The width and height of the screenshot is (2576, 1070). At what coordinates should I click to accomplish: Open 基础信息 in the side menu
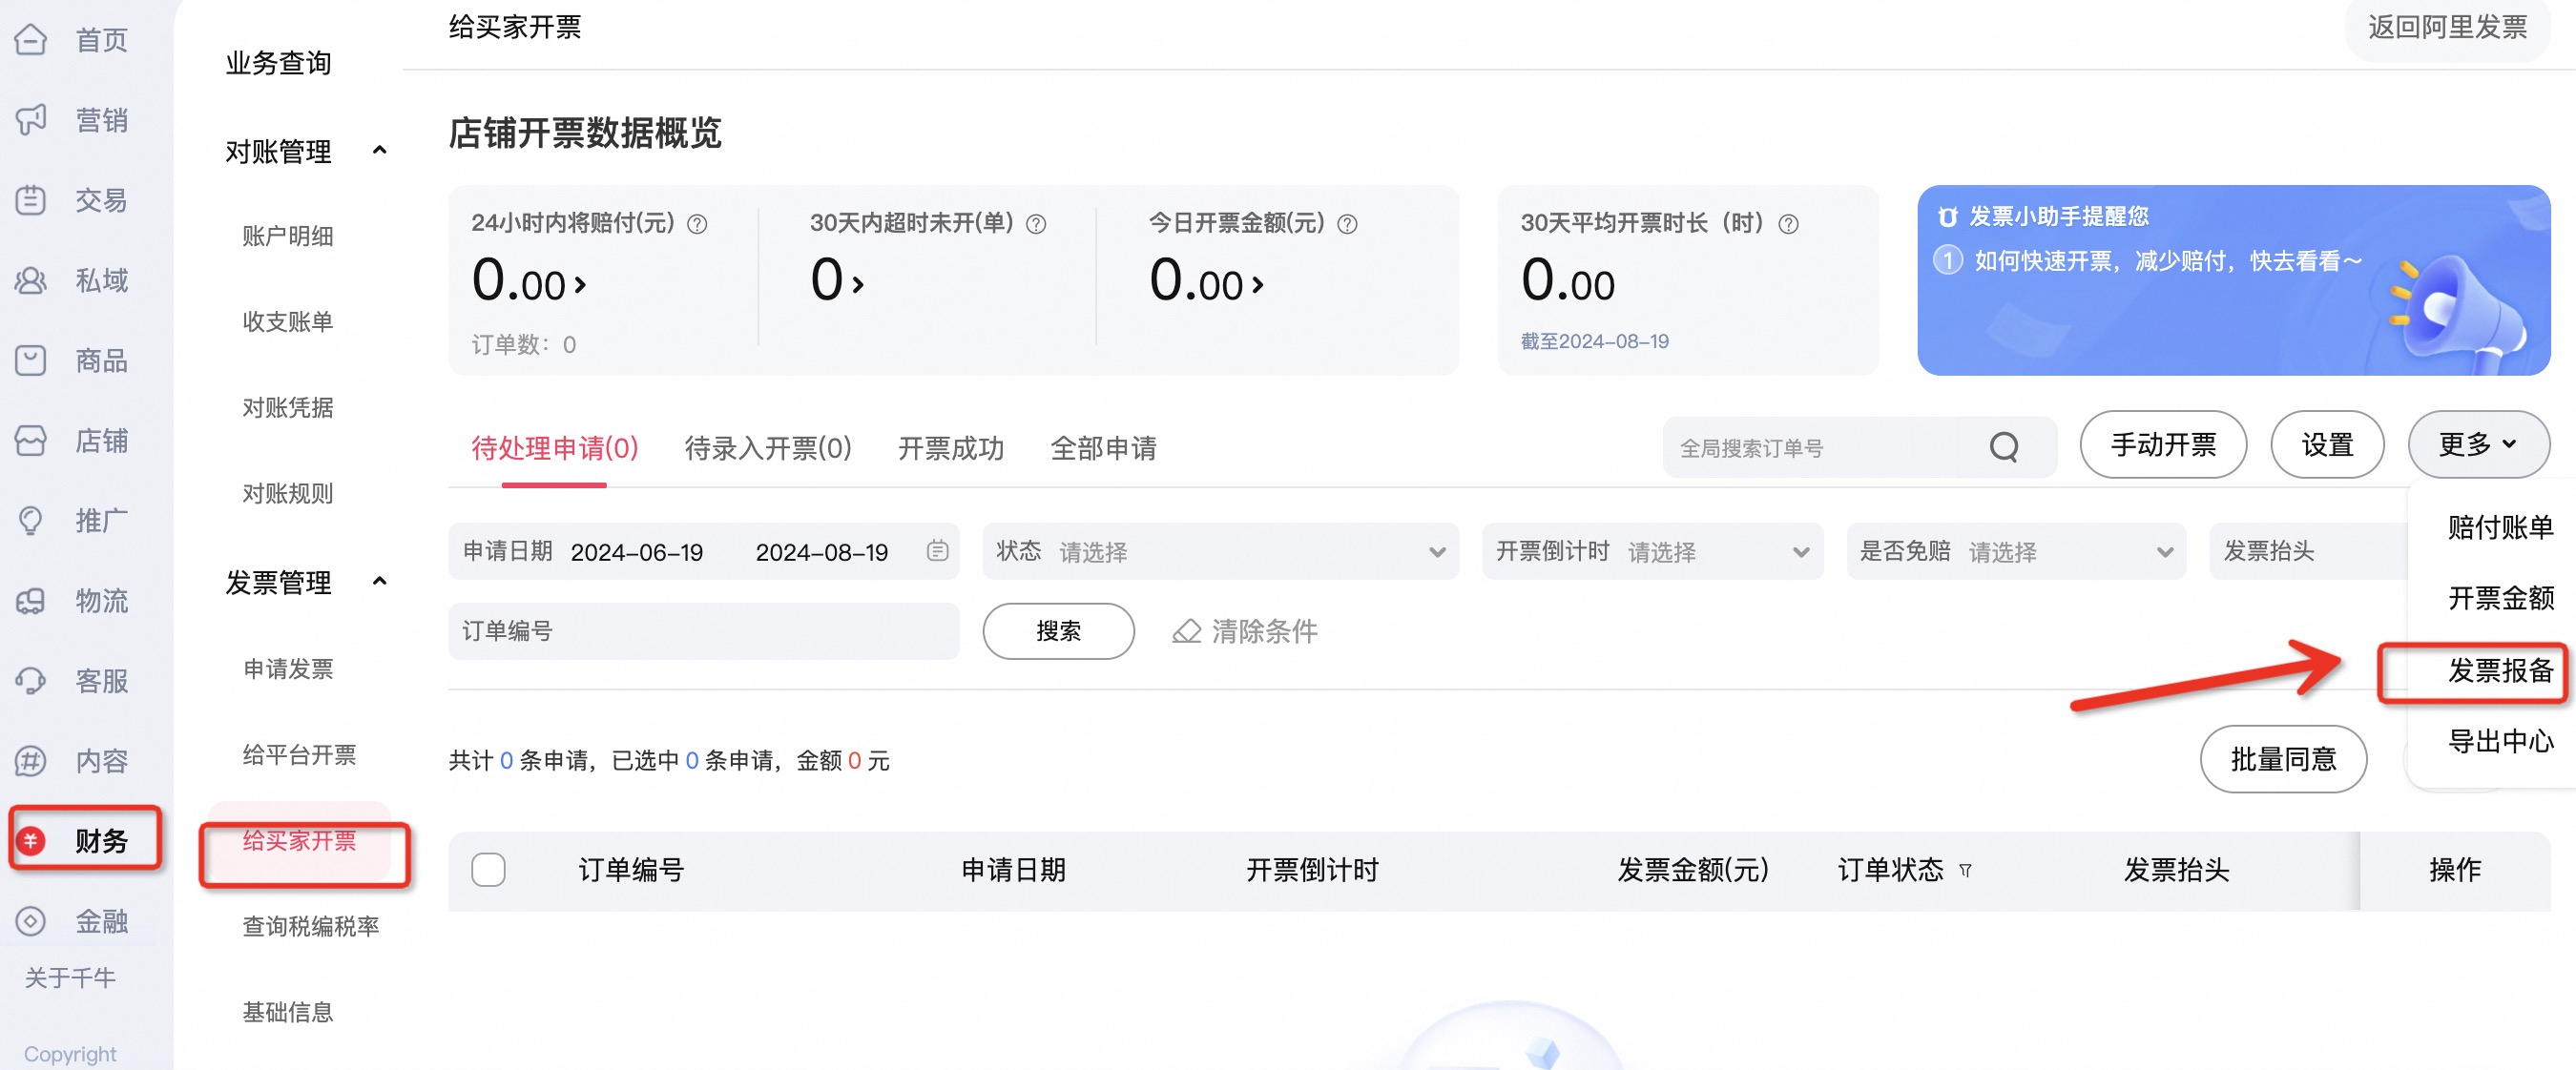tap(288, 1013)
